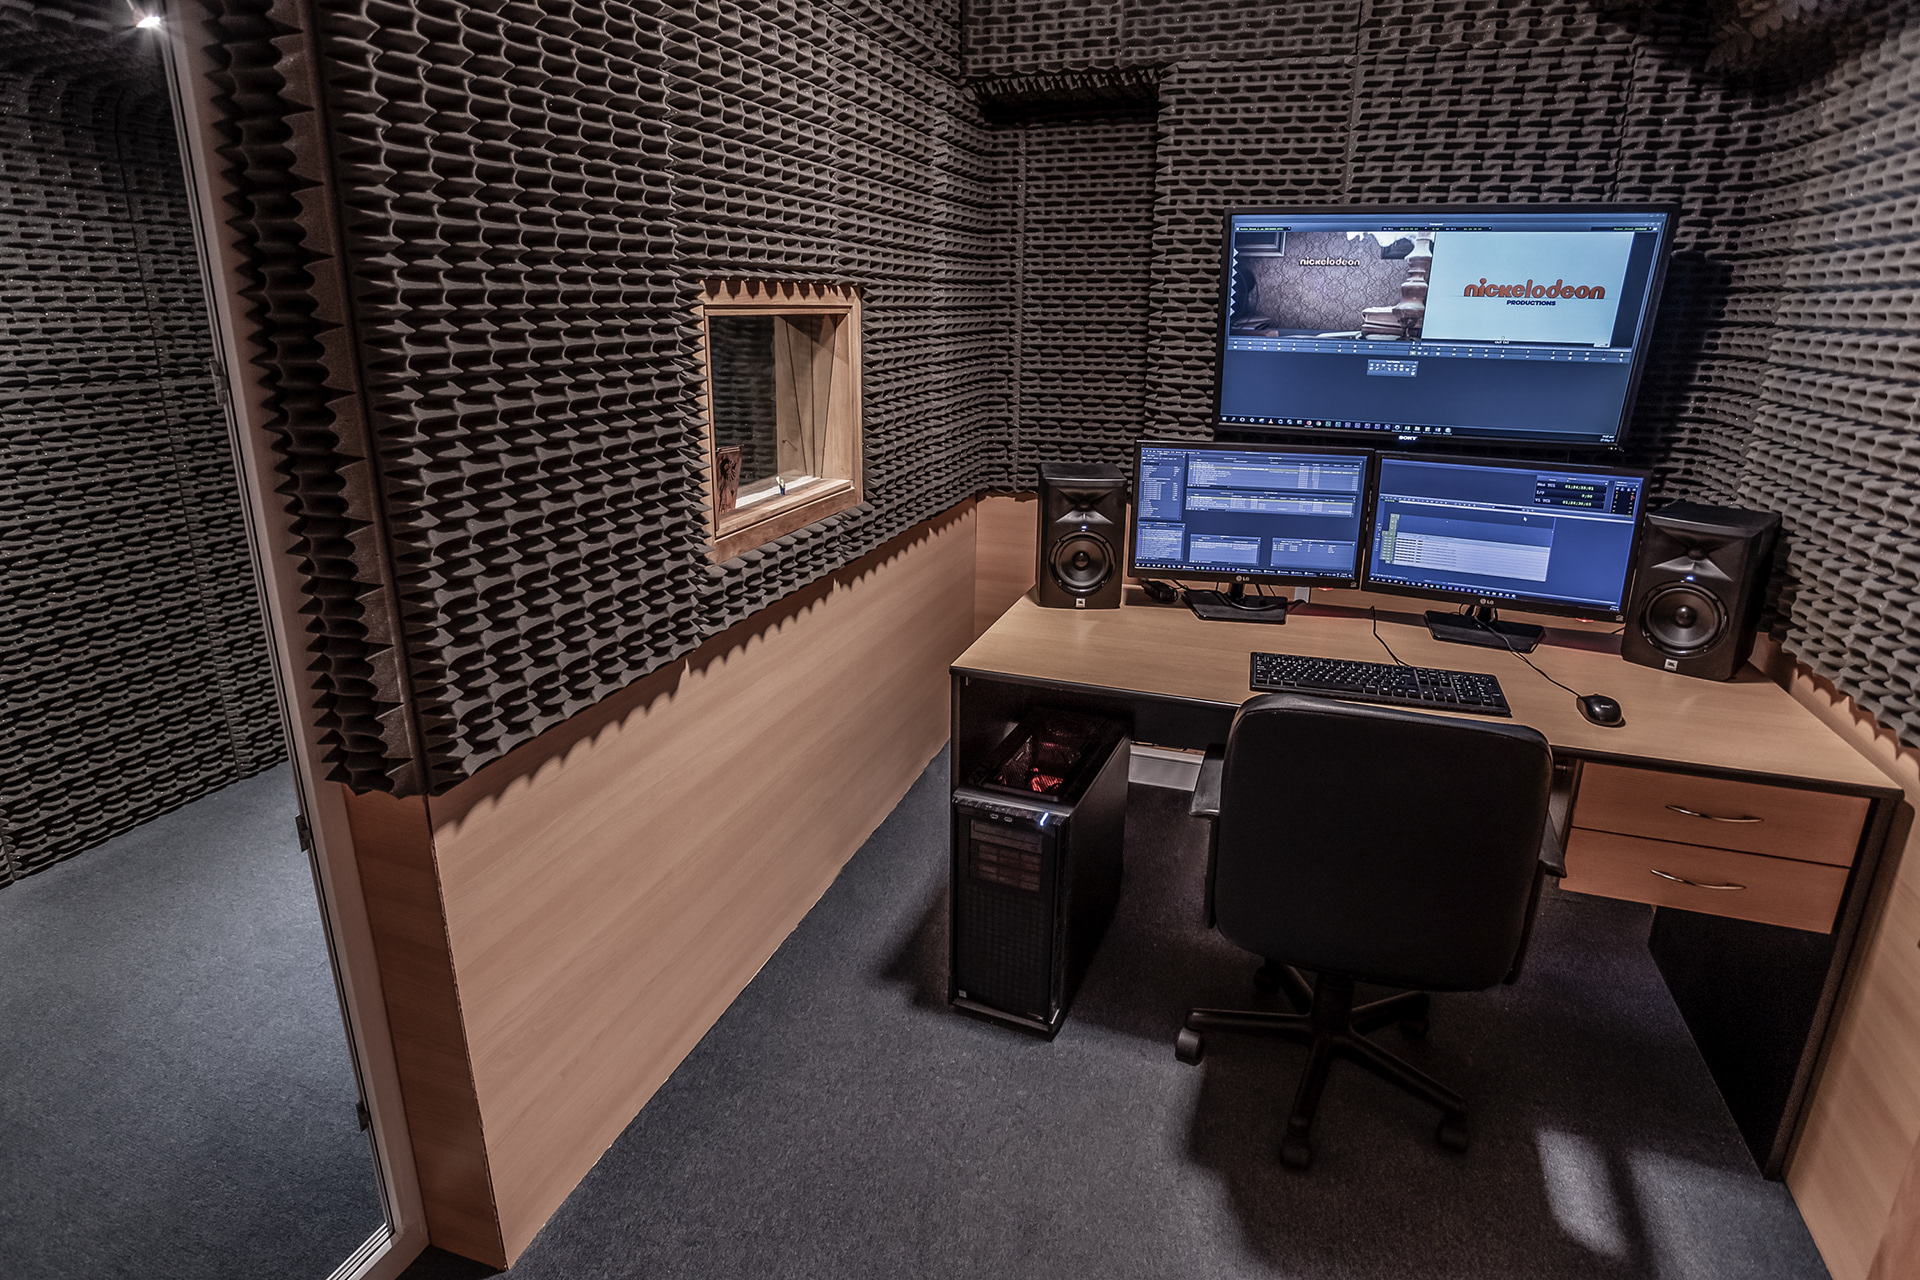Image resolution: width=1920 pixels, height=1280 pixels.
Task: Open source clip name menu above source monitor
Action: pos(1262,229)
